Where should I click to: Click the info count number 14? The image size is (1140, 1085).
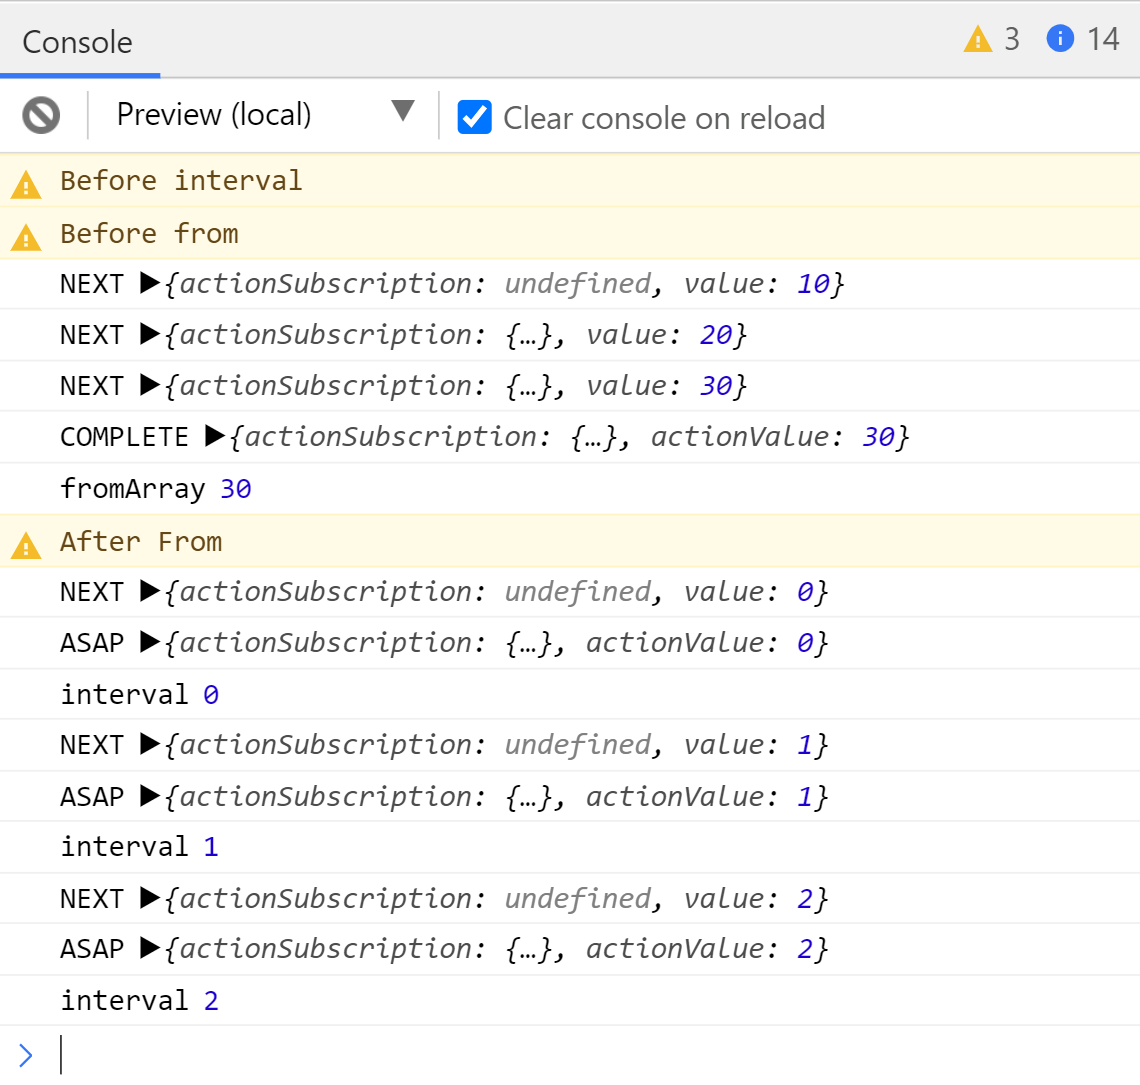coord(1103,39)
